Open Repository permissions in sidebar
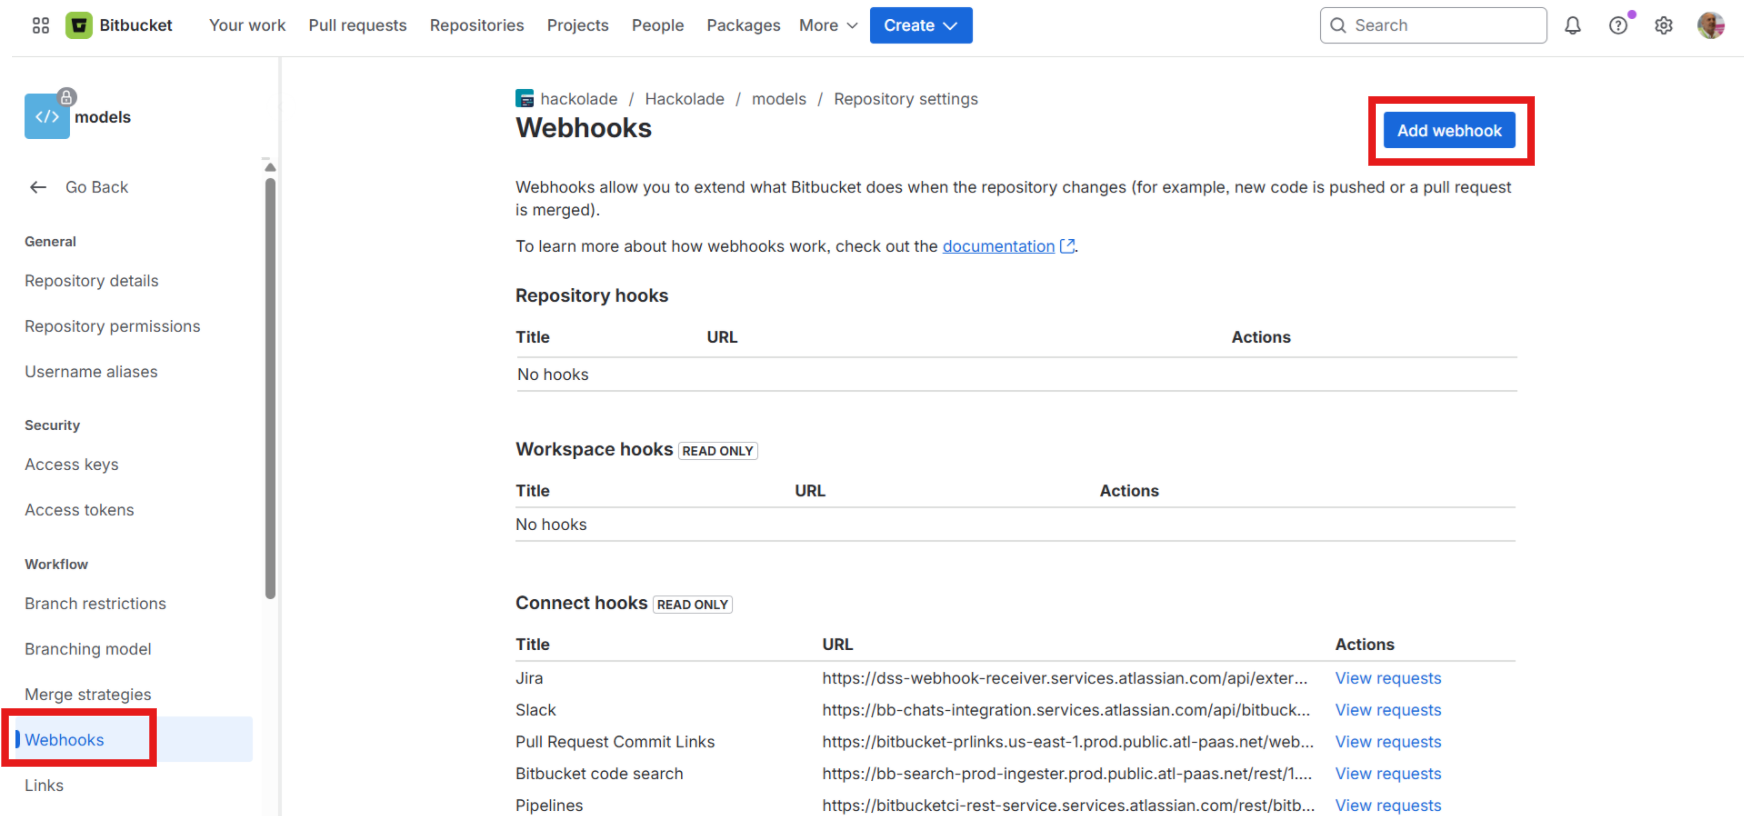 (113, 326)
